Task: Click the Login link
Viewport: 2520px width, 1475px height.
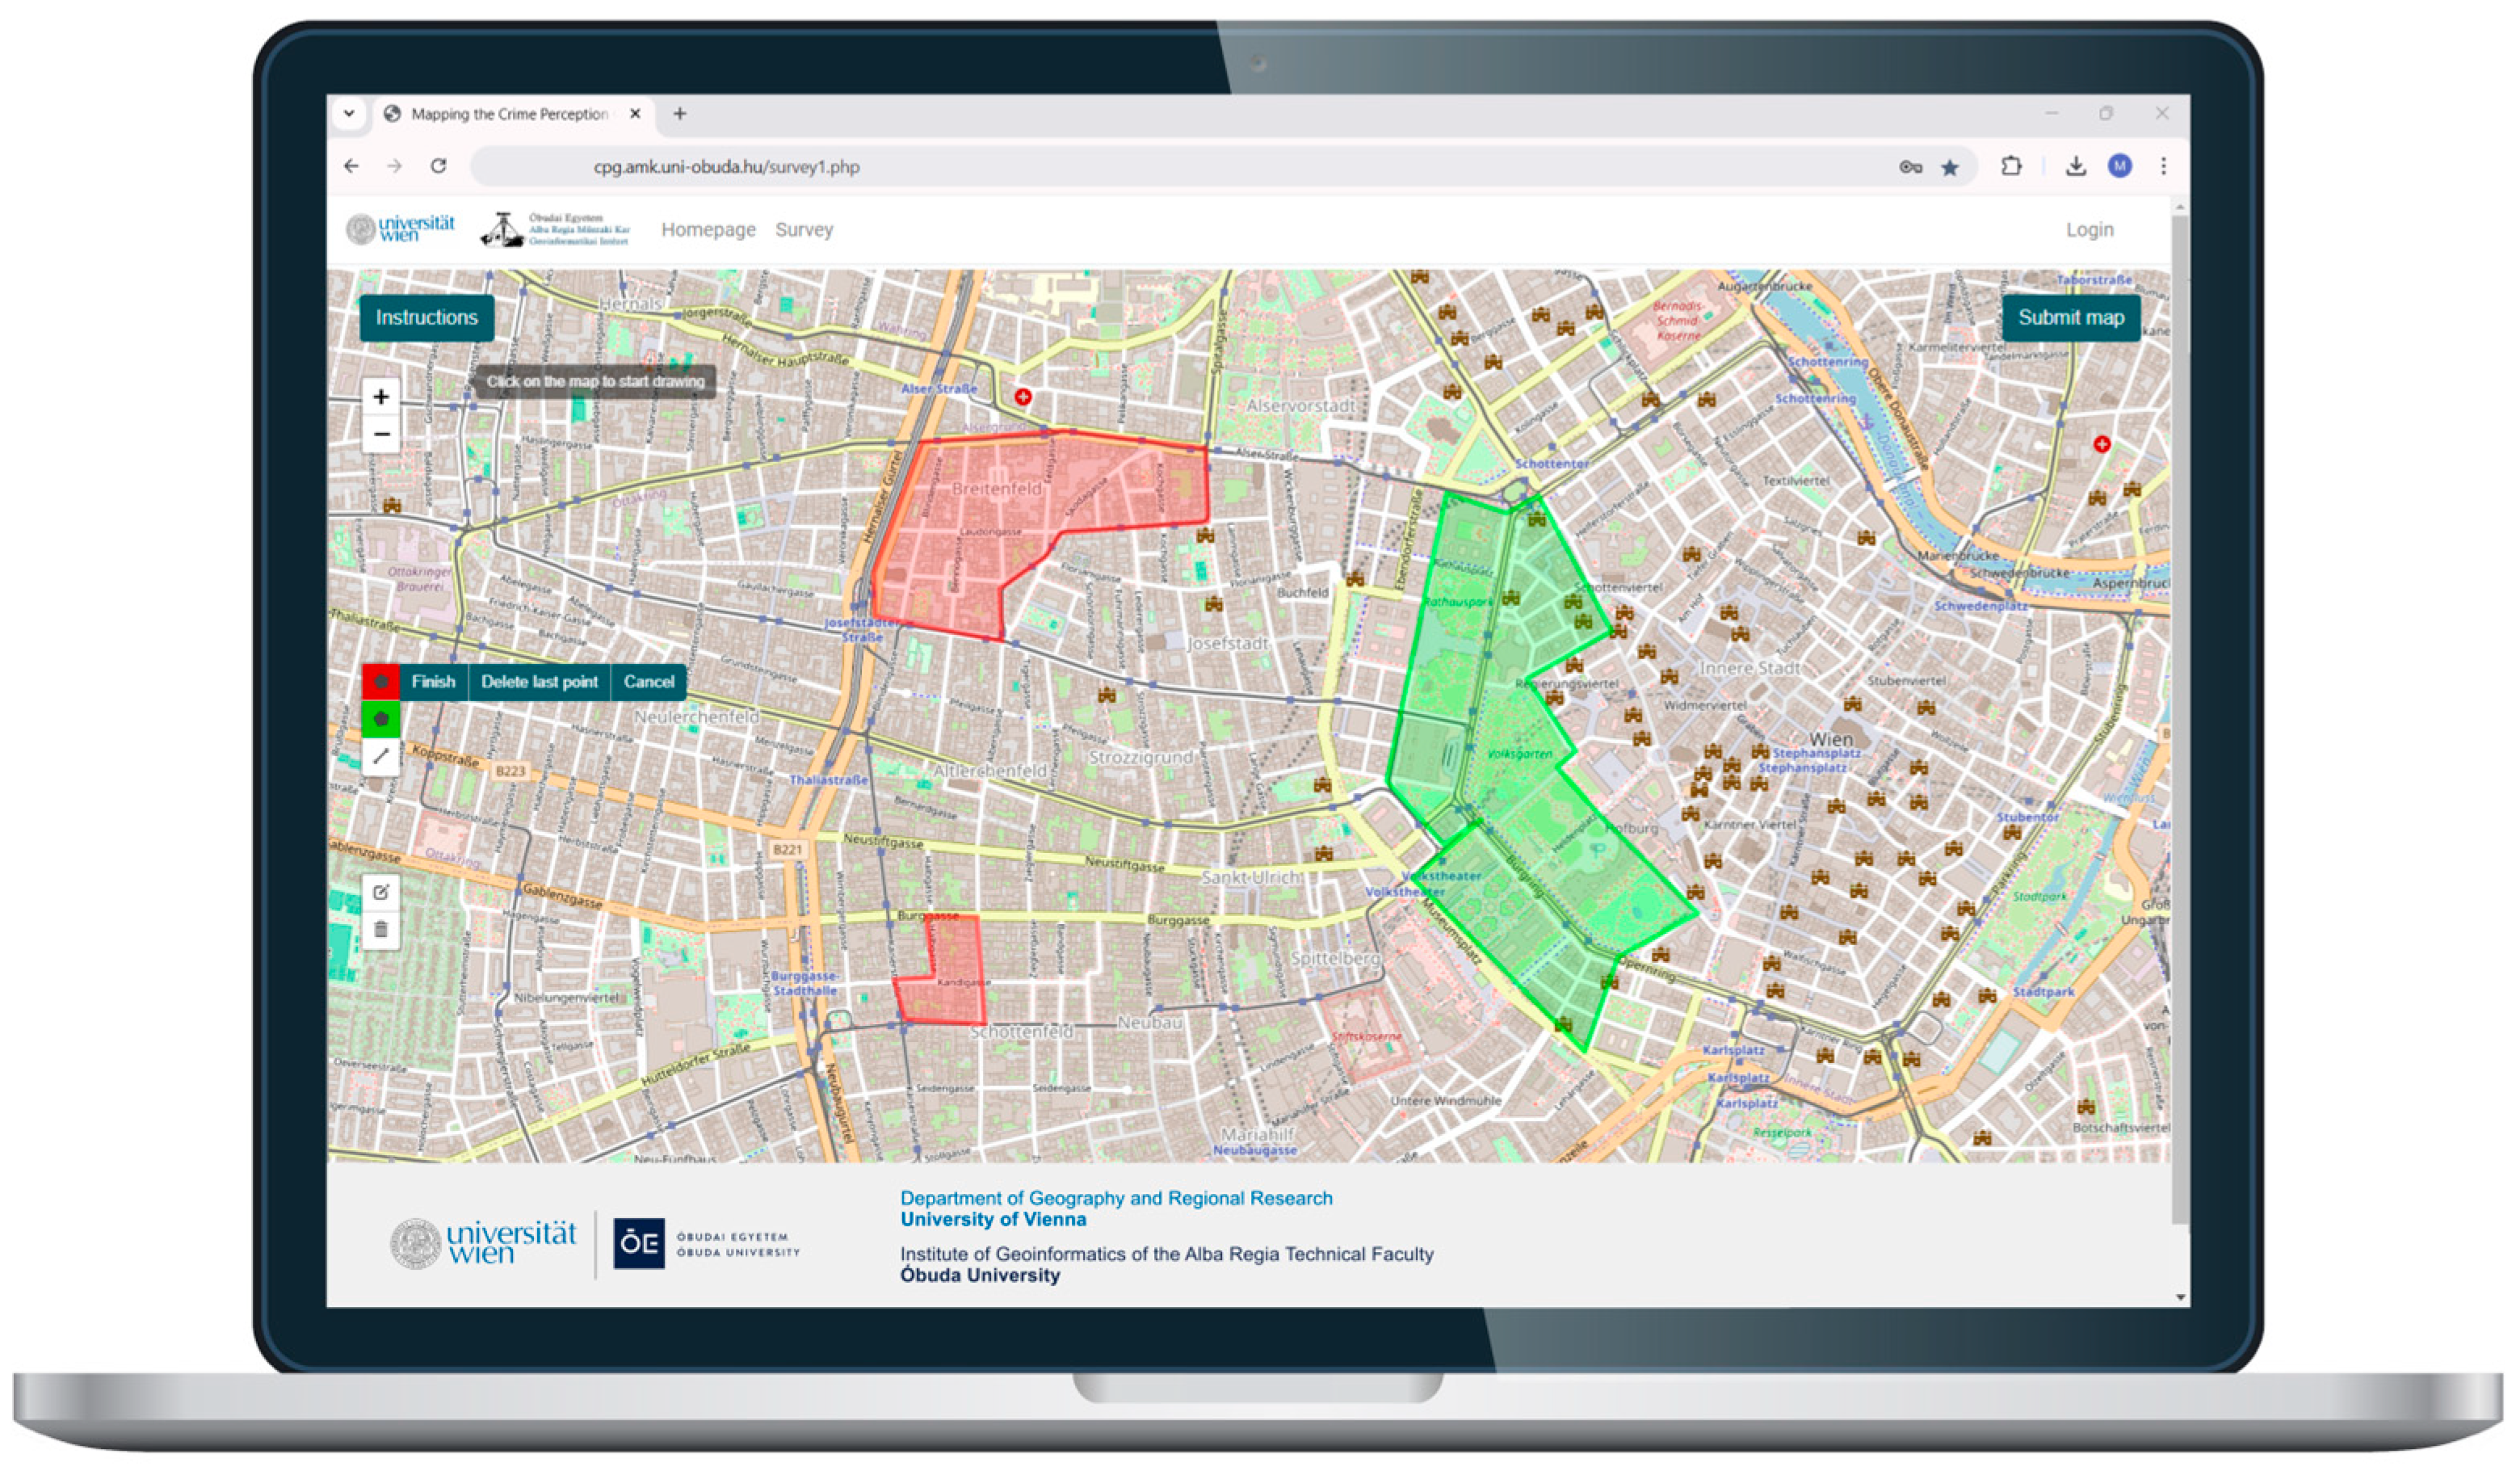Action: click(x=2090, y=230)
